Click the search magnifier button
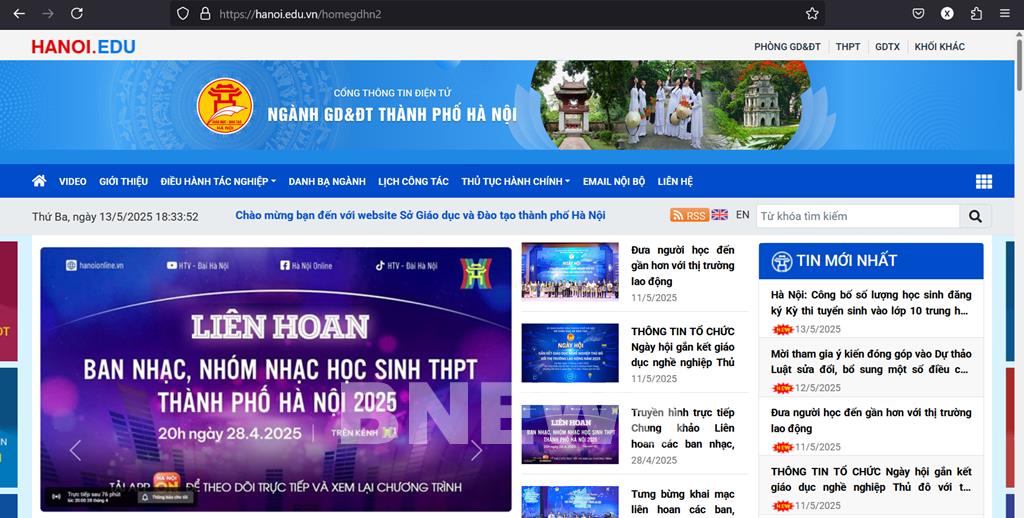Viewport: 1024px width, 518px height. [x=975, y=216]
